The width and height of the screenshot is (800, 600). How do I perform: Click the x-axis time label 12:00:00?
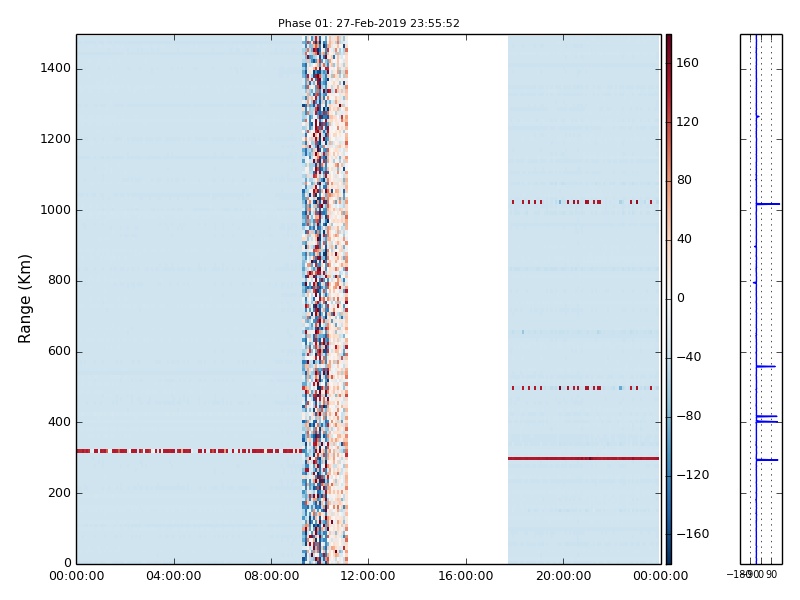[368, 576]
